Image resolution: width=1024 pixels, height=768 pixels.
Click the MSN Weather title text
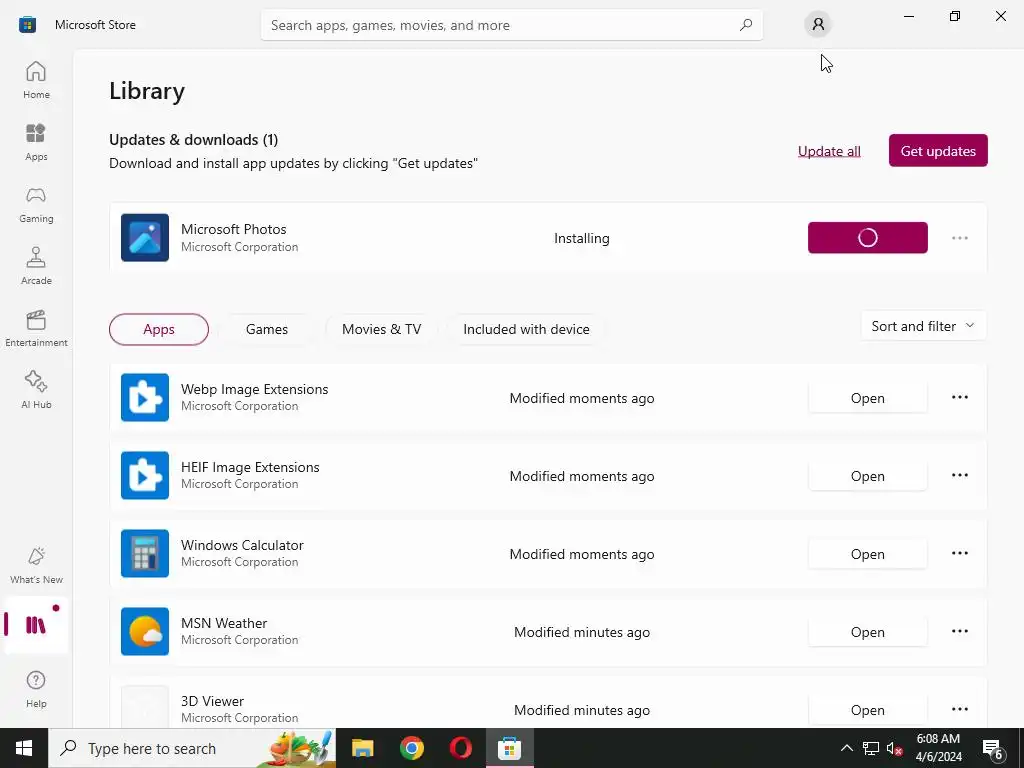click(223, 623)
